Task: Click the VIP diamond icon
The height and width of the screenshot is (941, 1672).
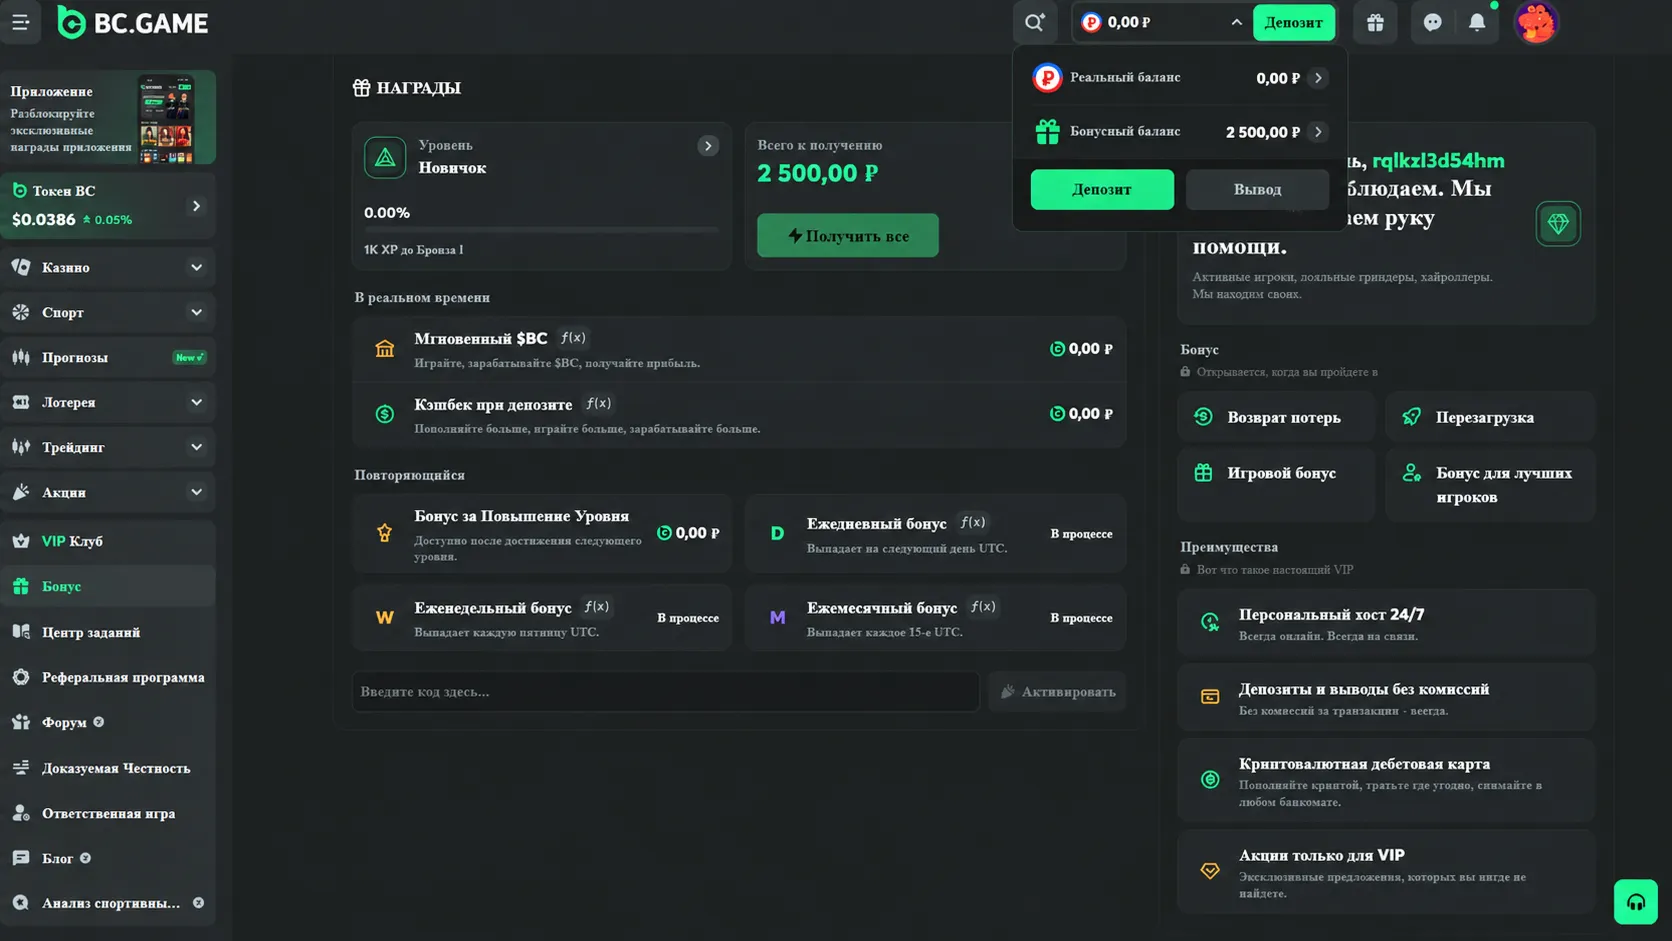Action: 1558,223
